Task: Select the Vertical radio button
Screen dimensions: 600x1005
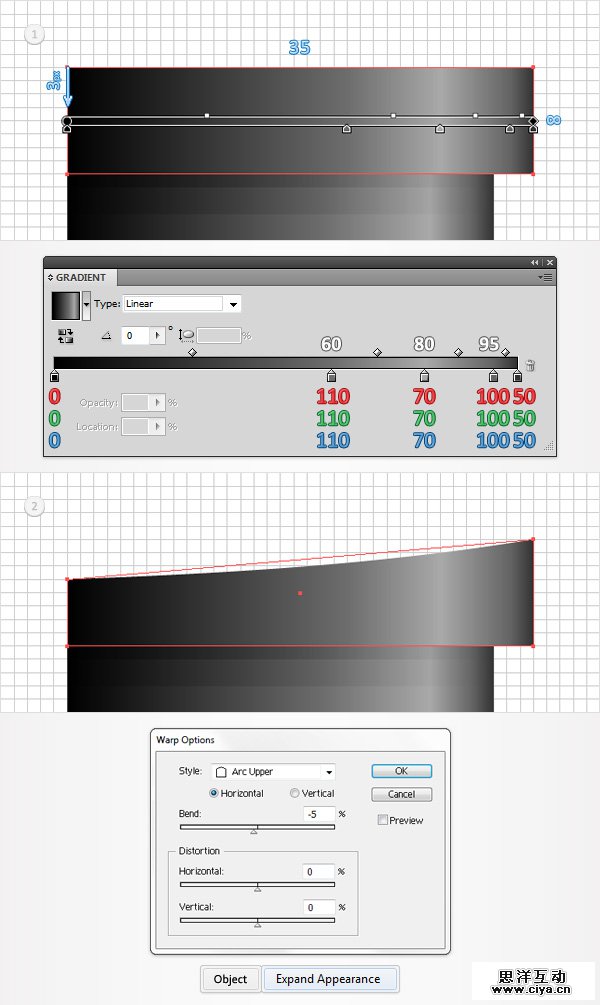Action: (294, 793)
